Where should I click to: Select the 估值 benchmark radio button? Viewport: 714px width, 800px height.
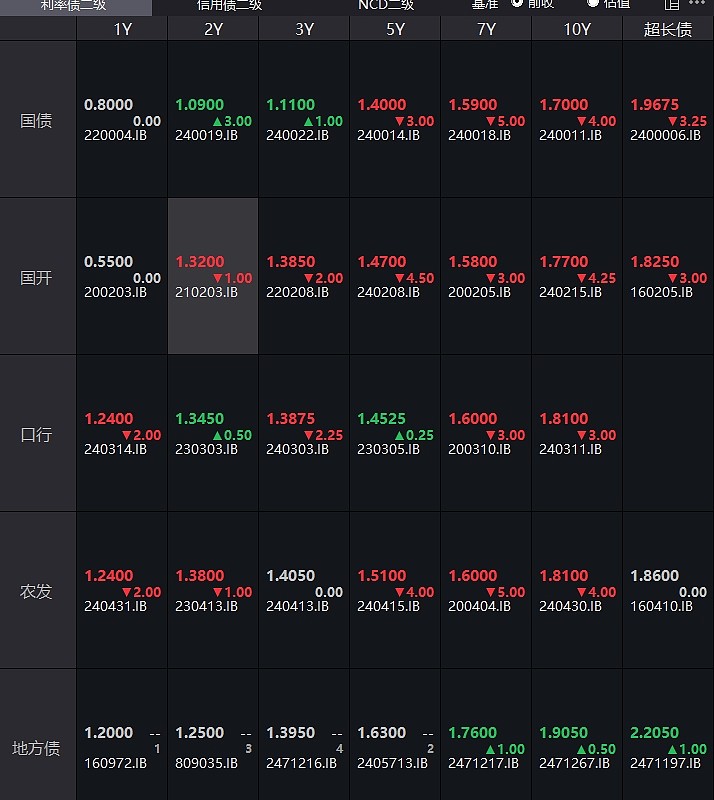pyautogui.click(x=593, y=3)
